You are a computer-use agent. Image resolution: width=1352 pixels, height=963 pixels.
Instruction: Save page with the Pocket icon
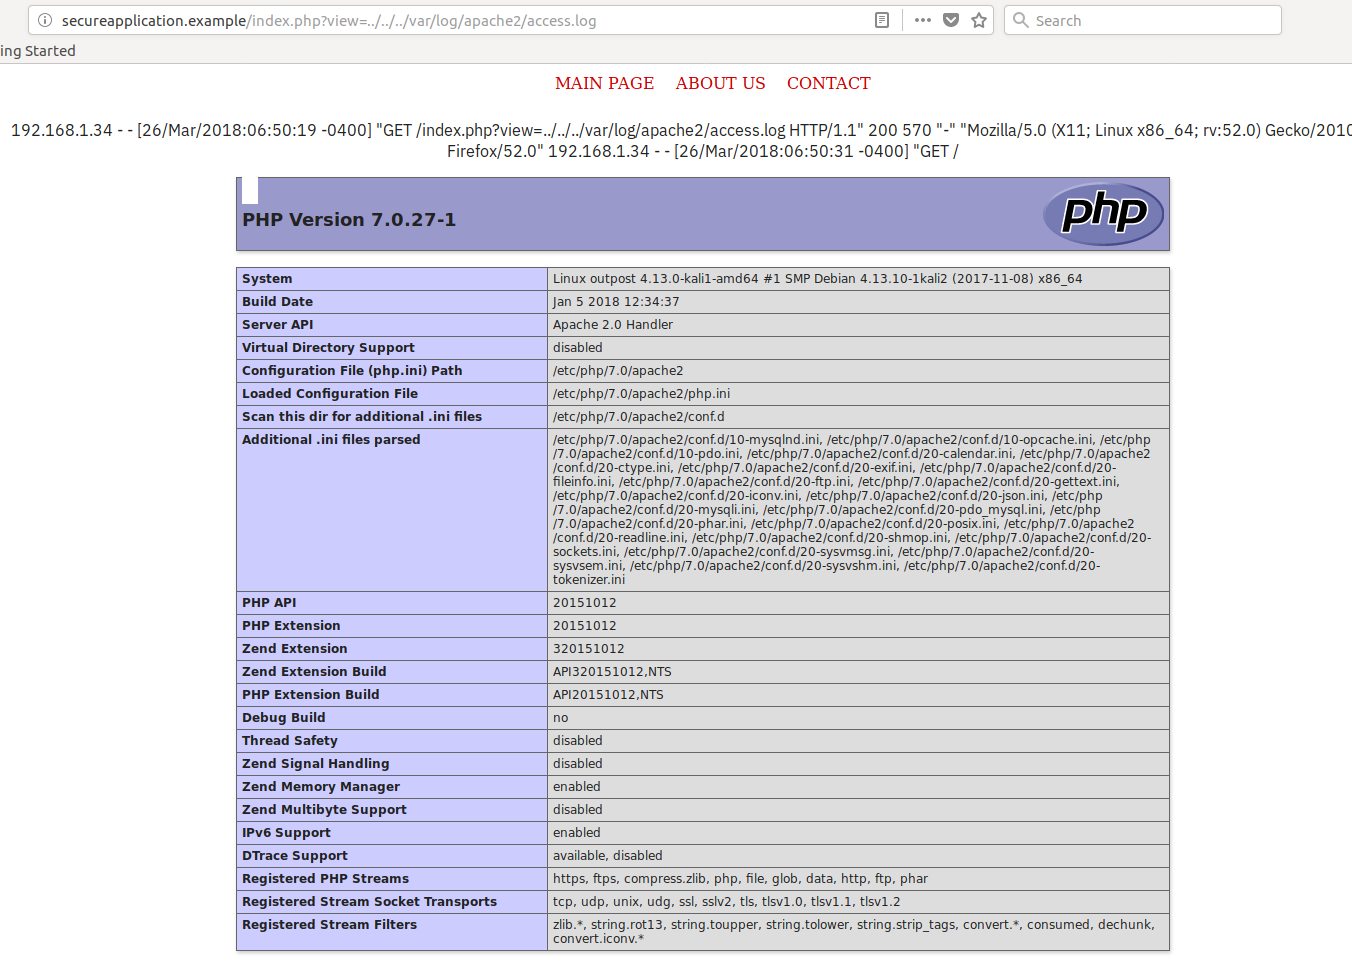click(951, 20)
